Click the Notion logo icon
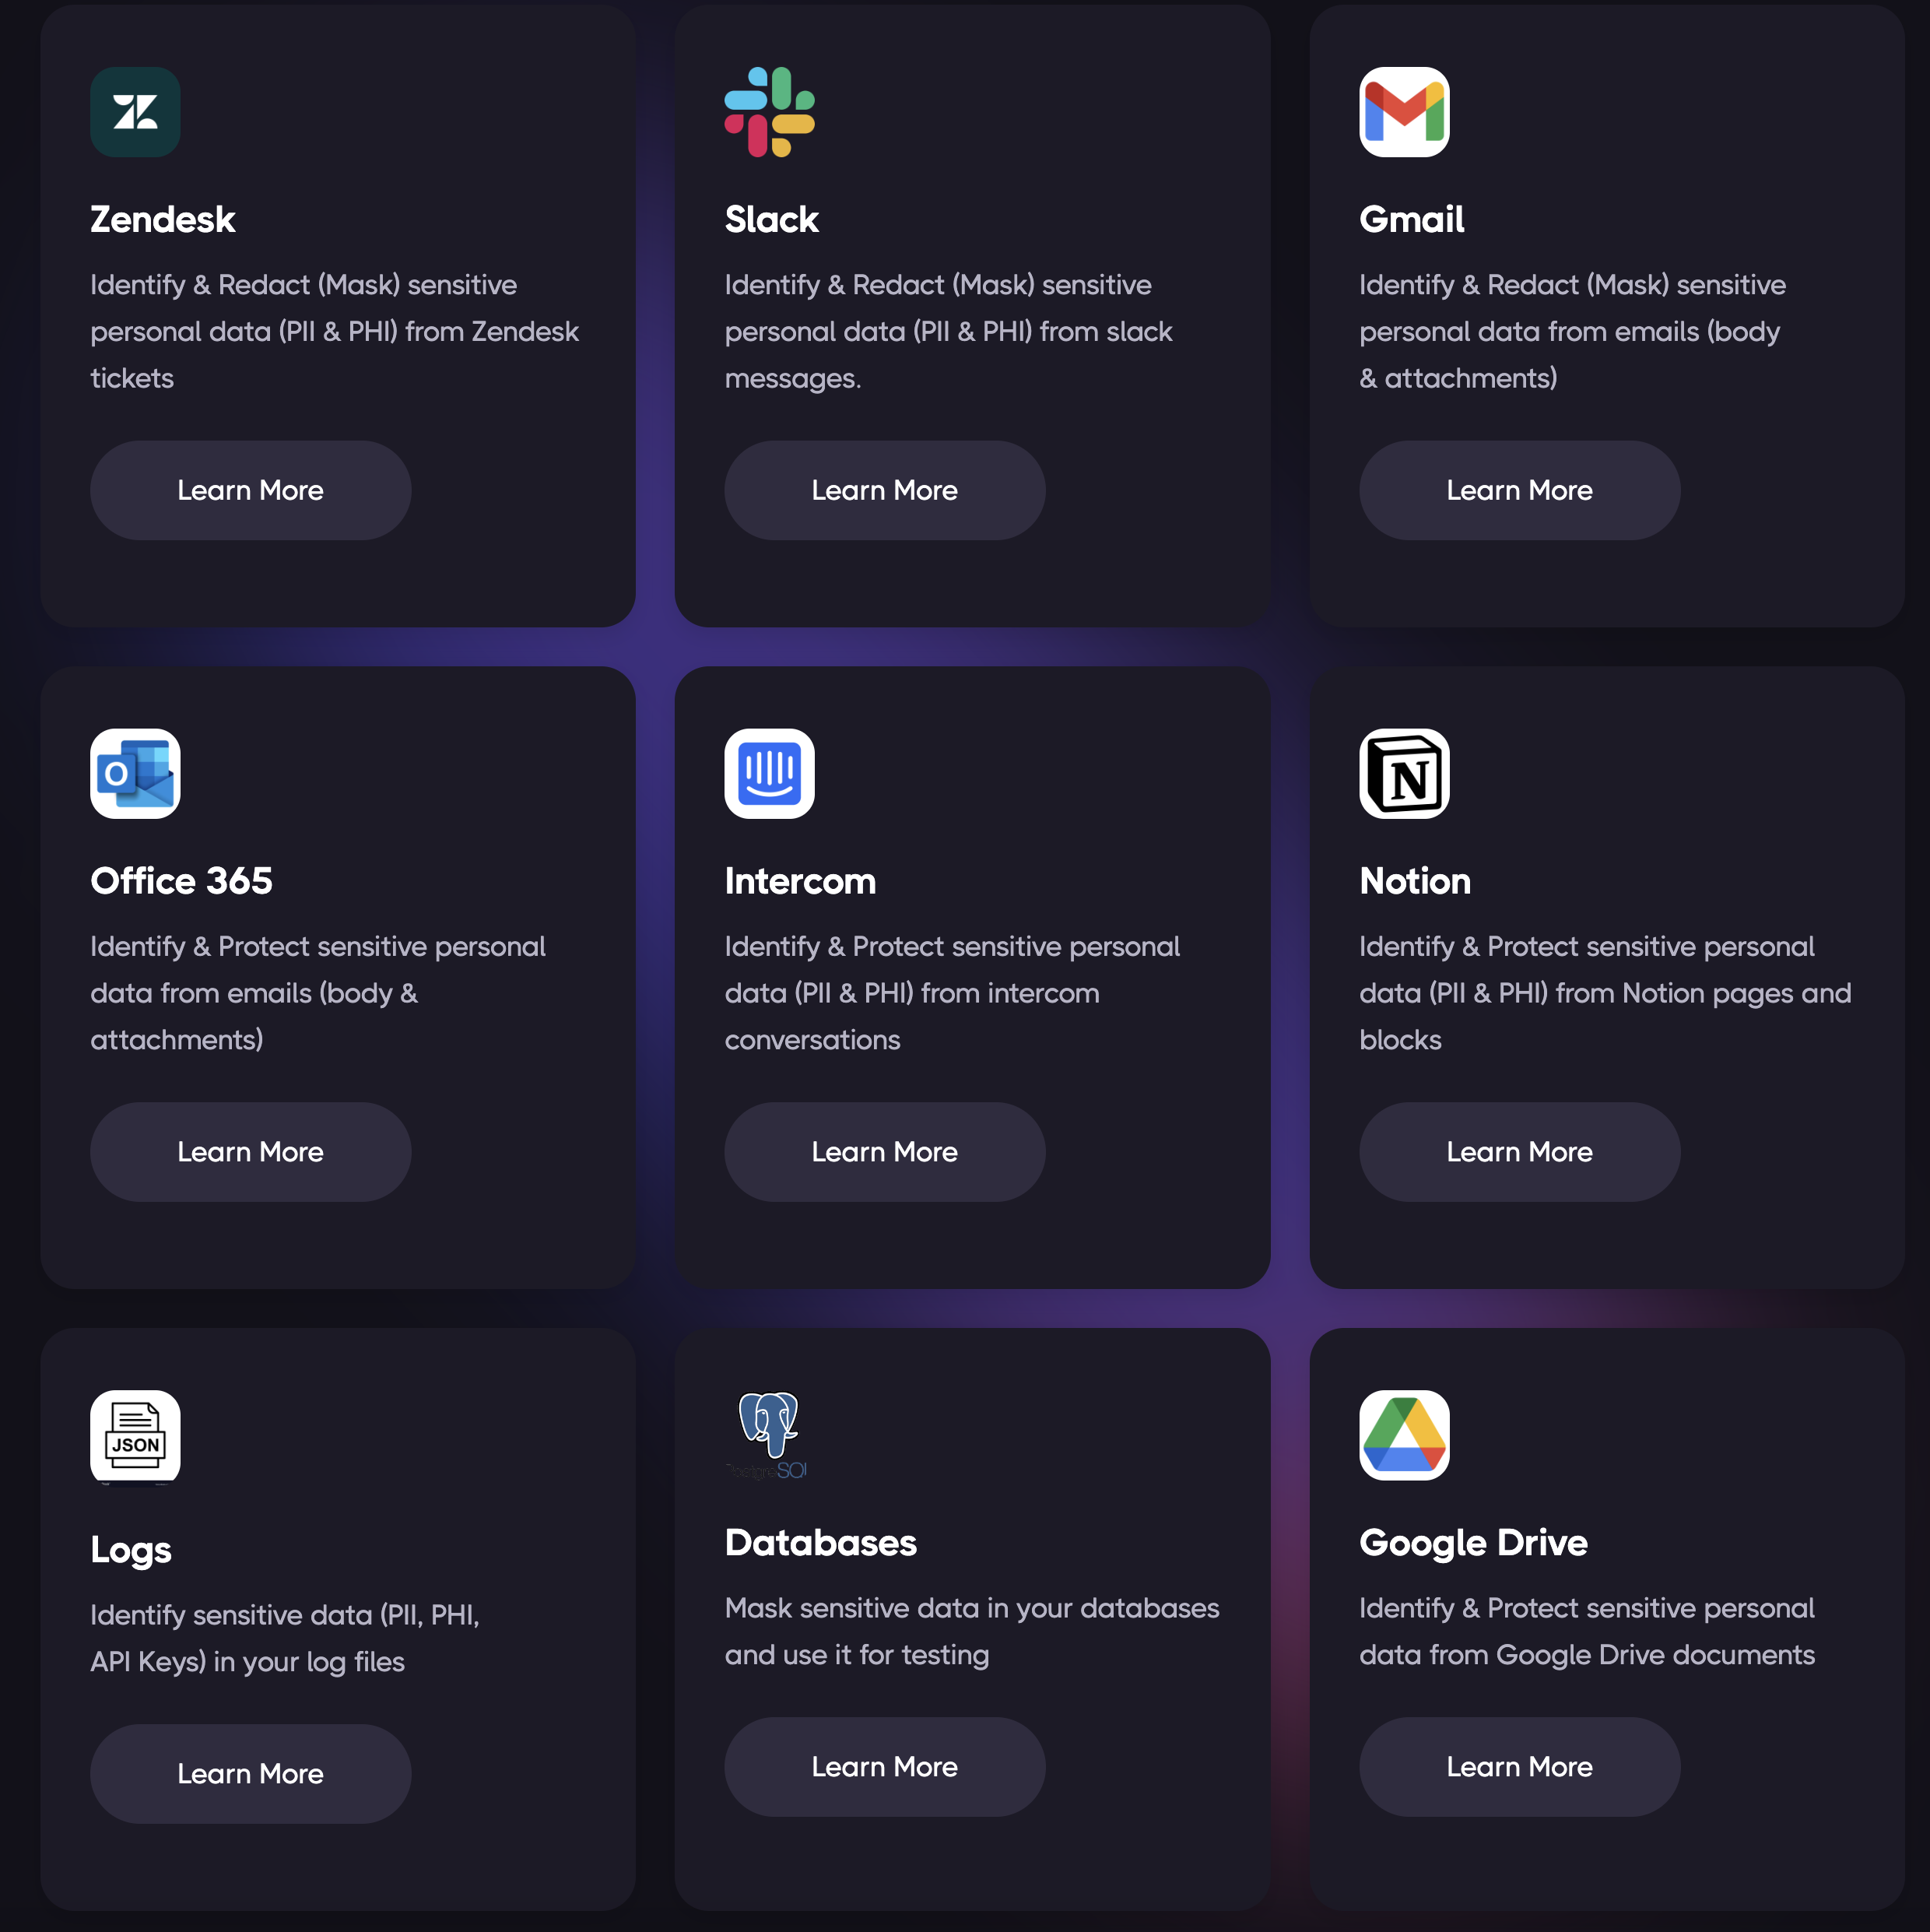1930x1932 pixels. pos(1404,773)
